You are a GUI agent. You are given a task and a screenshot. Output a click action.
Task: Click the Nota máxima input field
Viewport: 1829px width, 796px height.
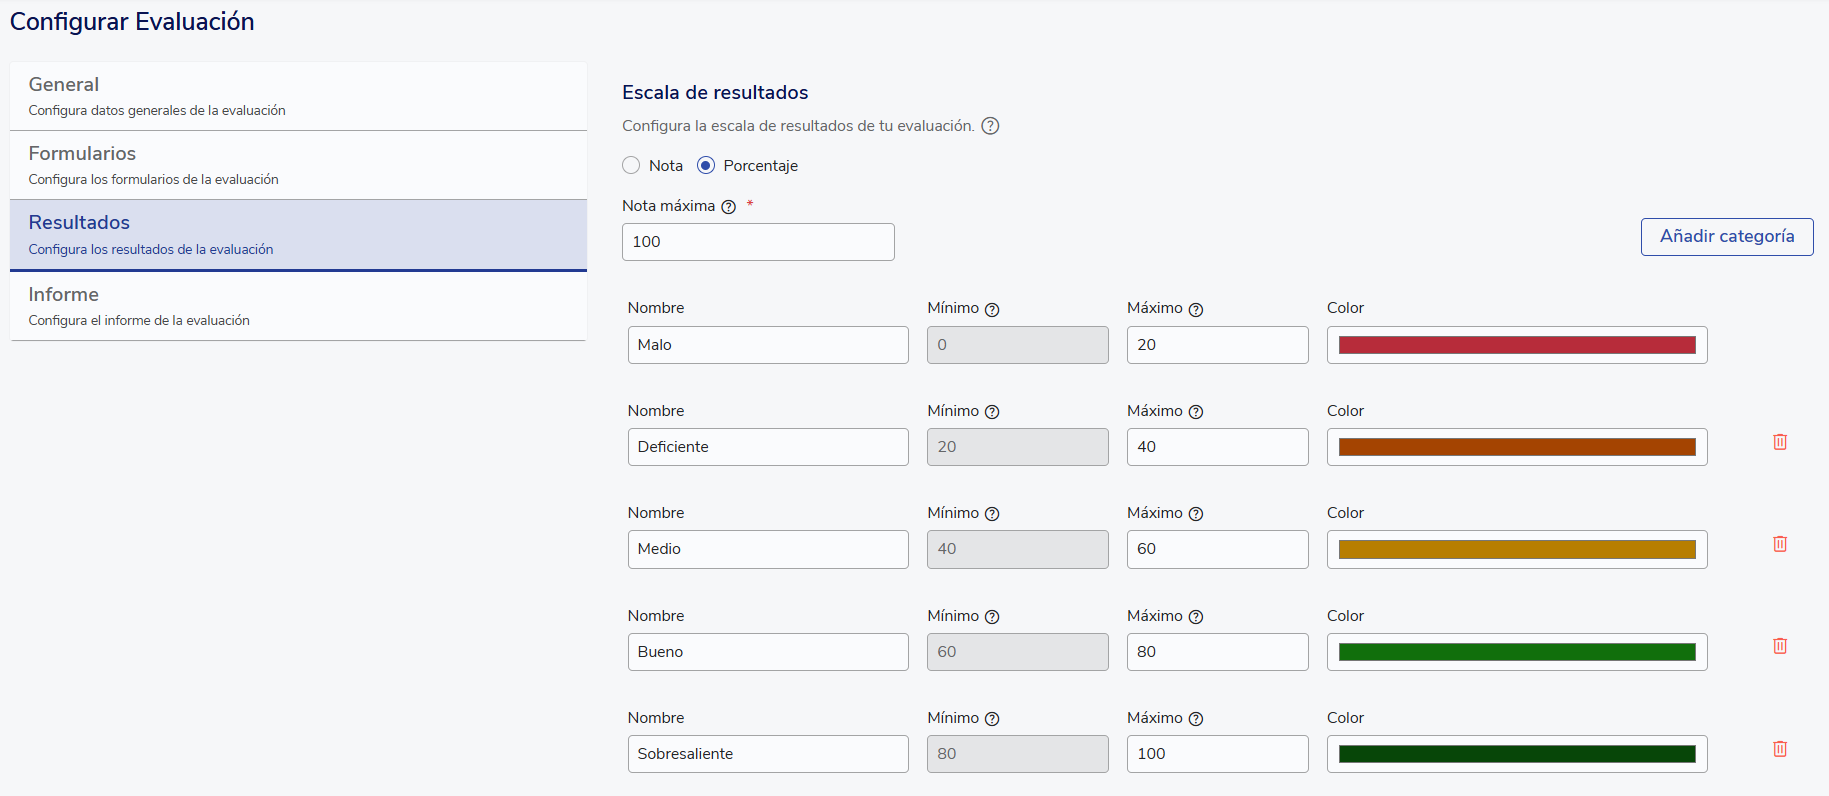click(x=757, y=242)
